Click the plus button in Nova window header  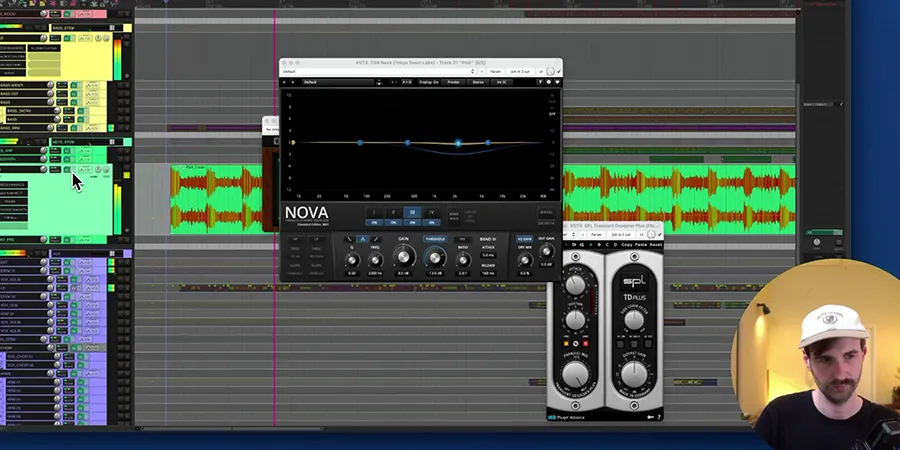tap(482, 71)
